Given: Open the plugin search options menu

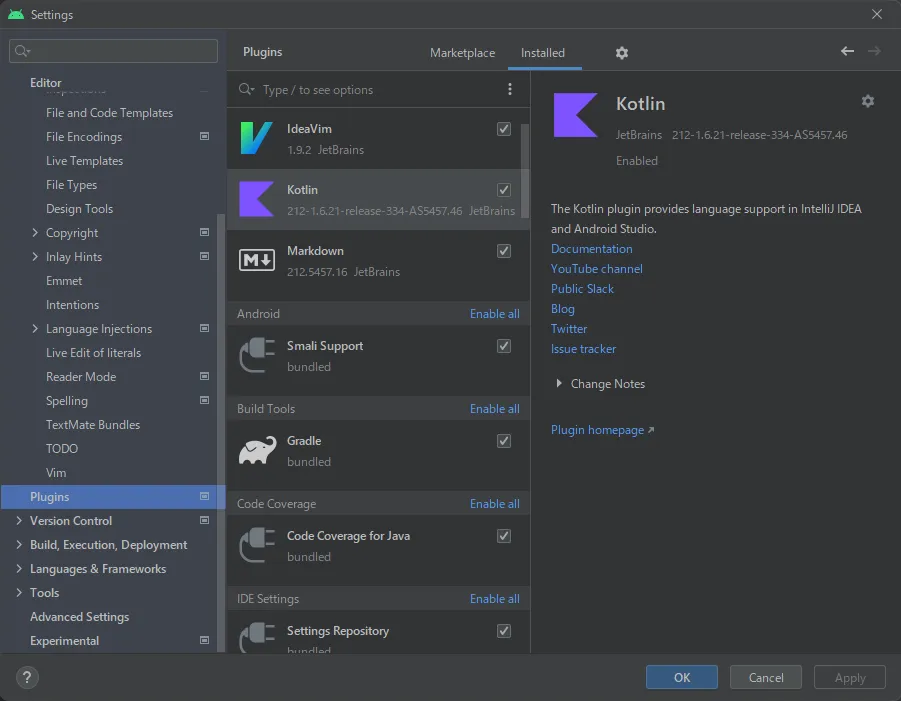Looking at the screenshot, I should pyautogui.click(x=510, y=90).
